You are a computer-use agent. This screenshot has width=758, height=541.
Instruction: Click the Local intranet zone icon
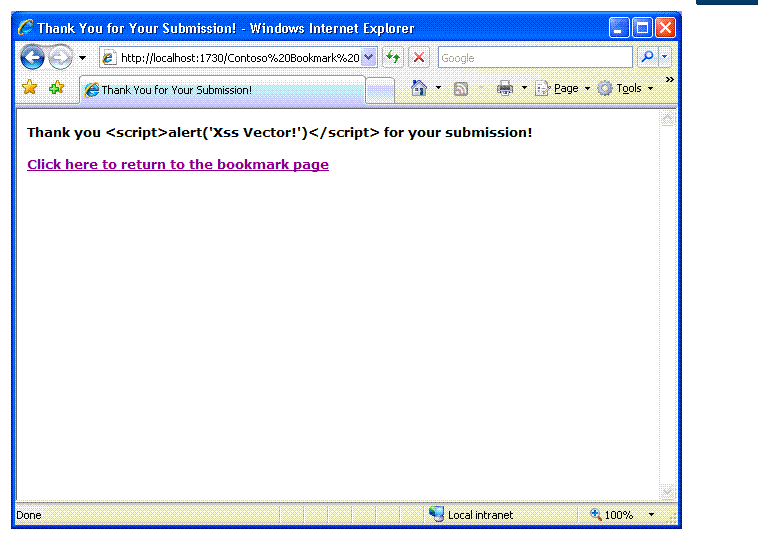(436, 514)
